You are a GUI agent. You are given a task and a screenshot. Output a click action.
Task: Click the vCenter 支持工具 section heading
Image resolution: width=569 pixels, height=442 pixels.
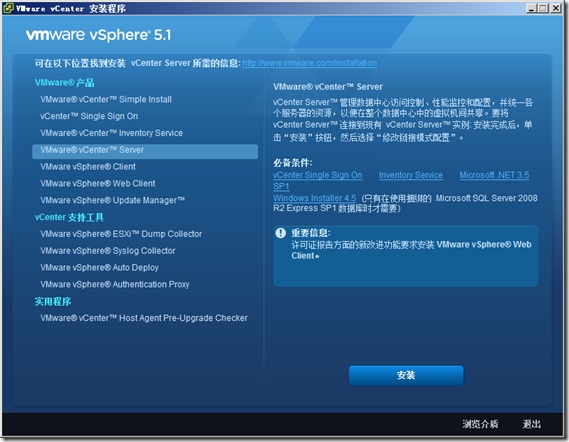click(69, 217)
